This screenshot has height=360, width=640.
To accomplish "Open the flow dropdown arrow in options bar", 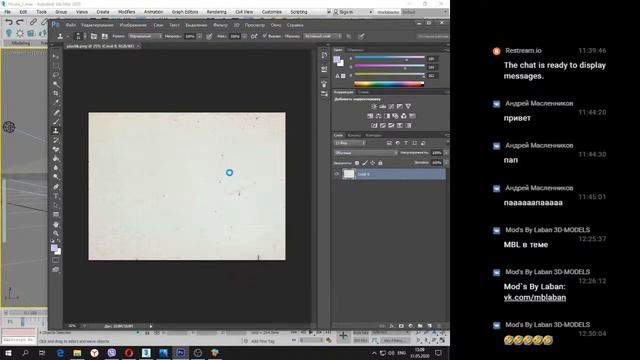I will click(x=244, y=36).
